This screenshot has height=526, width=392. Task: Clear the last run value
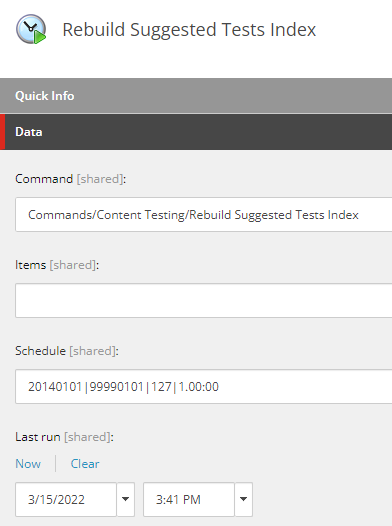[x=85, y=464]
